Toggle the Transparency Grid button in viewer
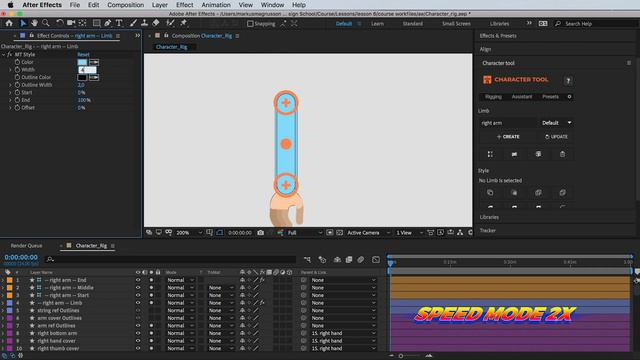 pos(339,233)
